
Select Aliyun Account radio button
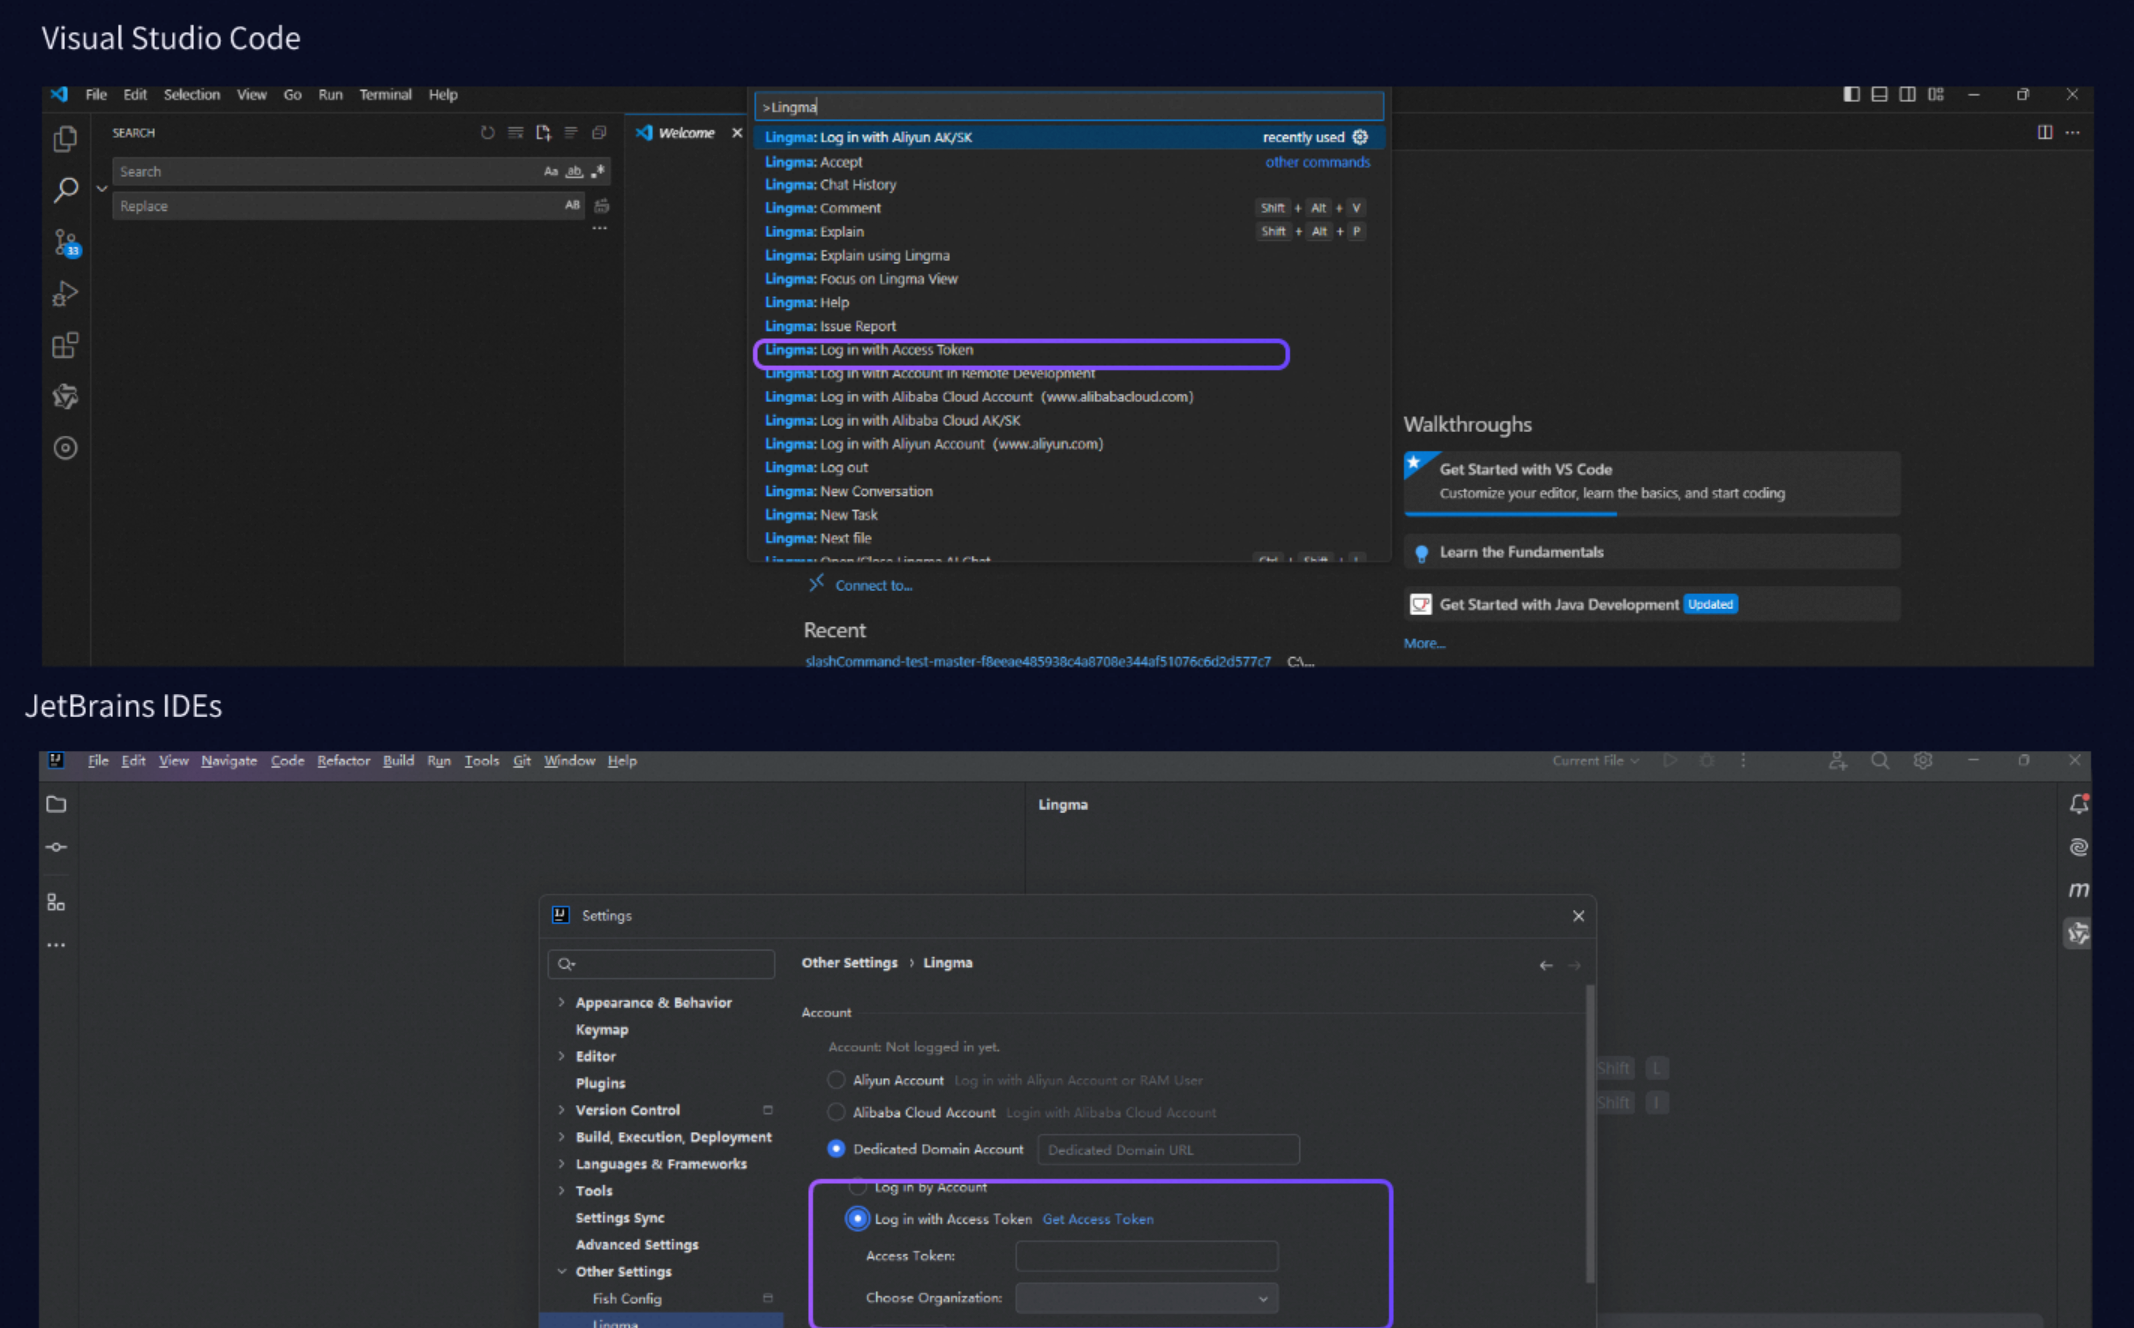click(836, 1080)
